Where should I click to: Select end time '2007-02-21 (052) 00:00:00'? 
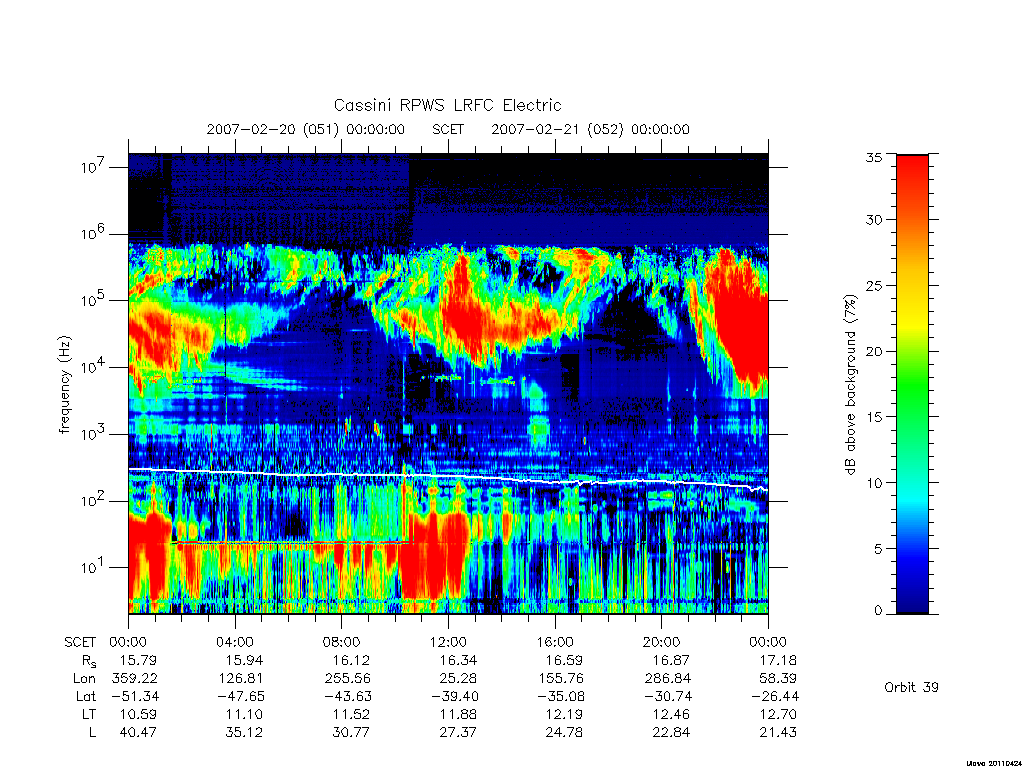point(590,129)
